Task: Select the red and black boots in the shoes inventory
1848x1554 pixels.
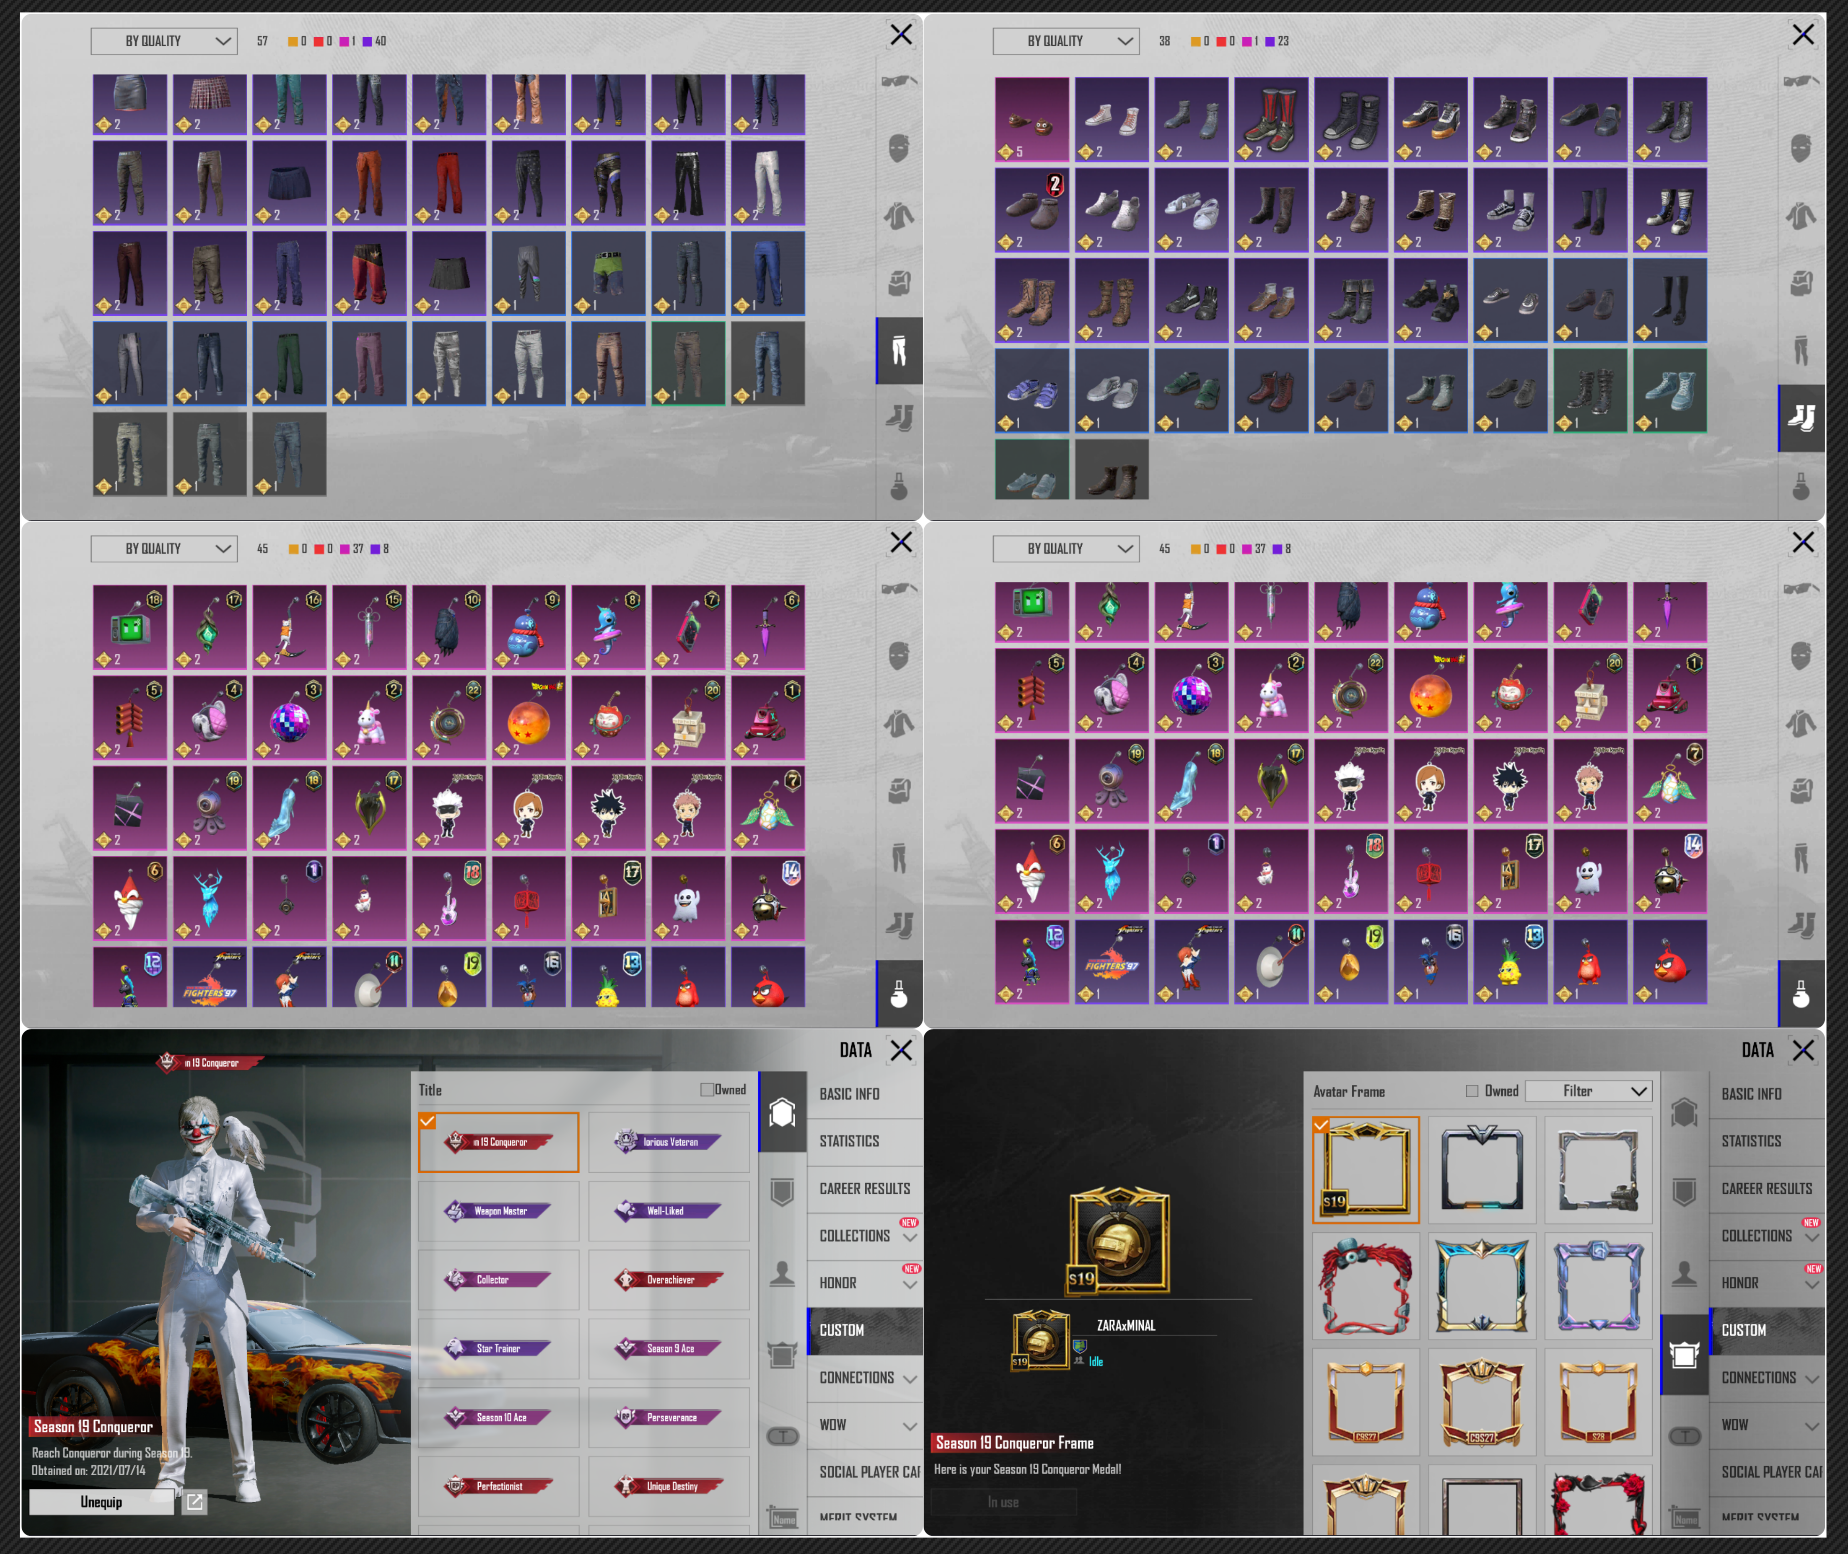Action: 1272,120
